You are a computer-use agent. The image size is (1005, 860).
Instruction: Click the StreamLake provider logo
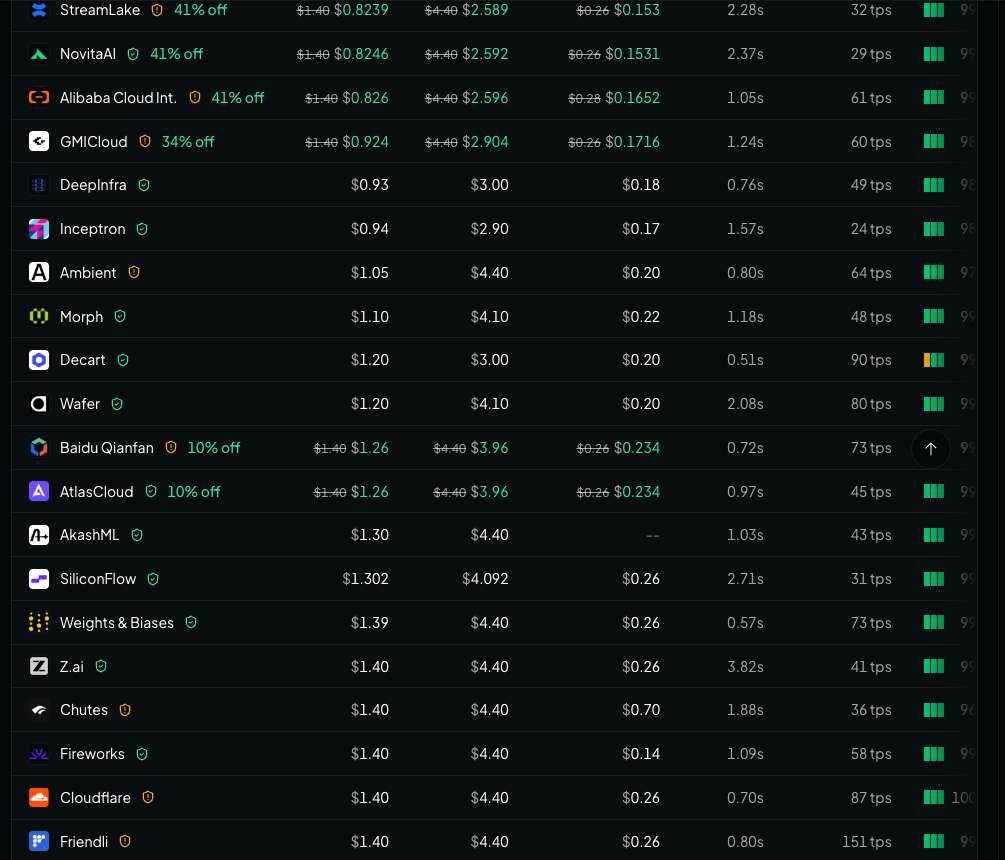pos(39,10)
